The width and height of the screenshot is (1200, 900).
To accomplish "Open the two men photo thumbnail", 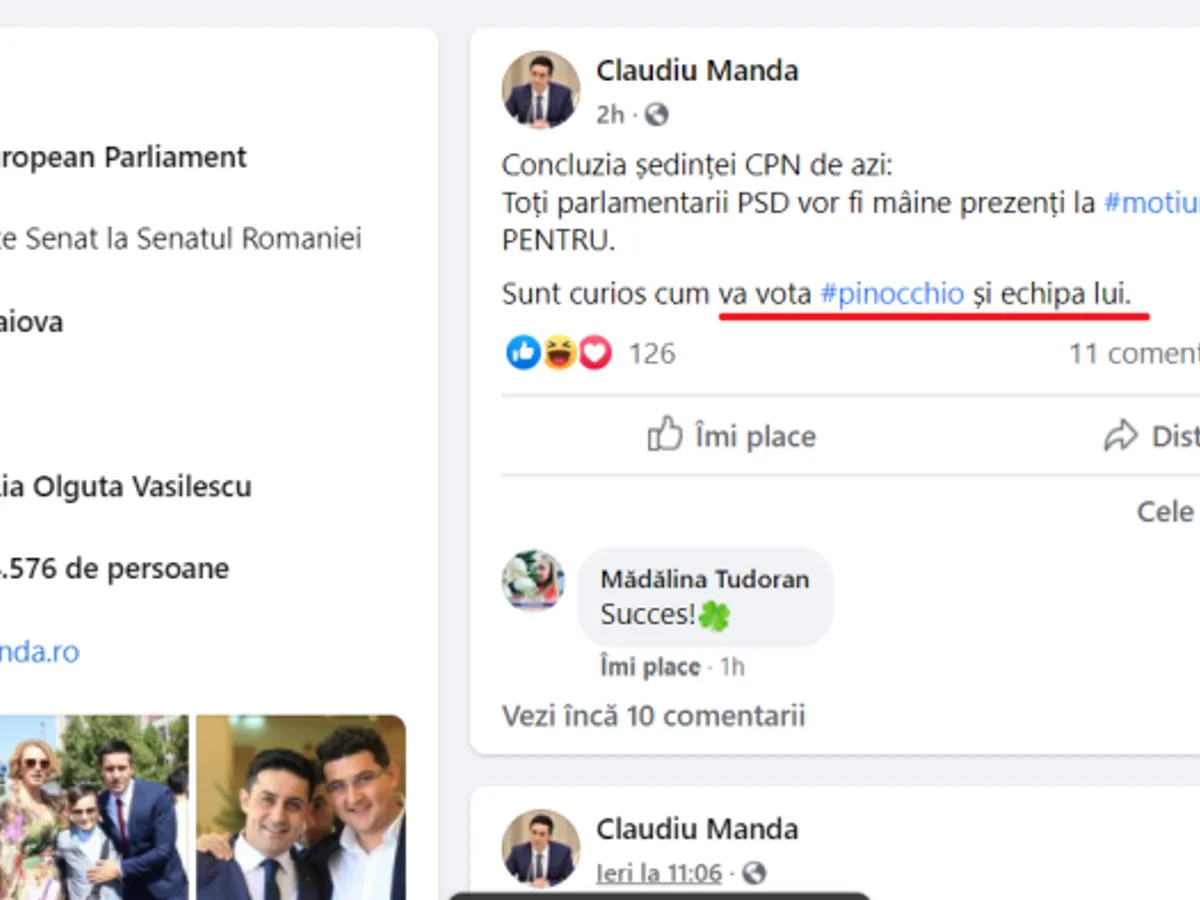I will [x=301, y=807].
